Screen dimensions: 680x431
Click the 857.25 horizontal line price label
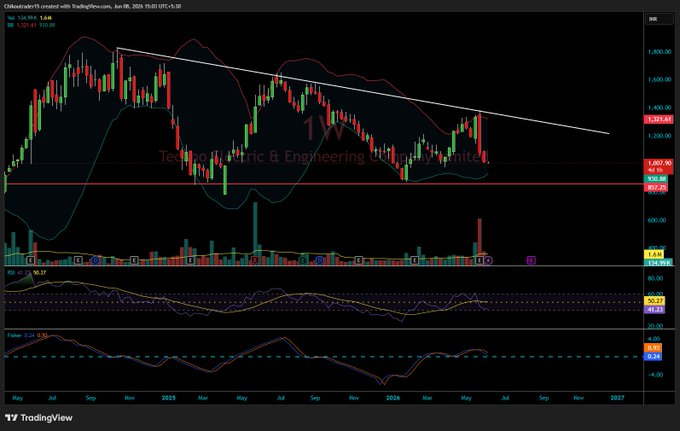656,187
